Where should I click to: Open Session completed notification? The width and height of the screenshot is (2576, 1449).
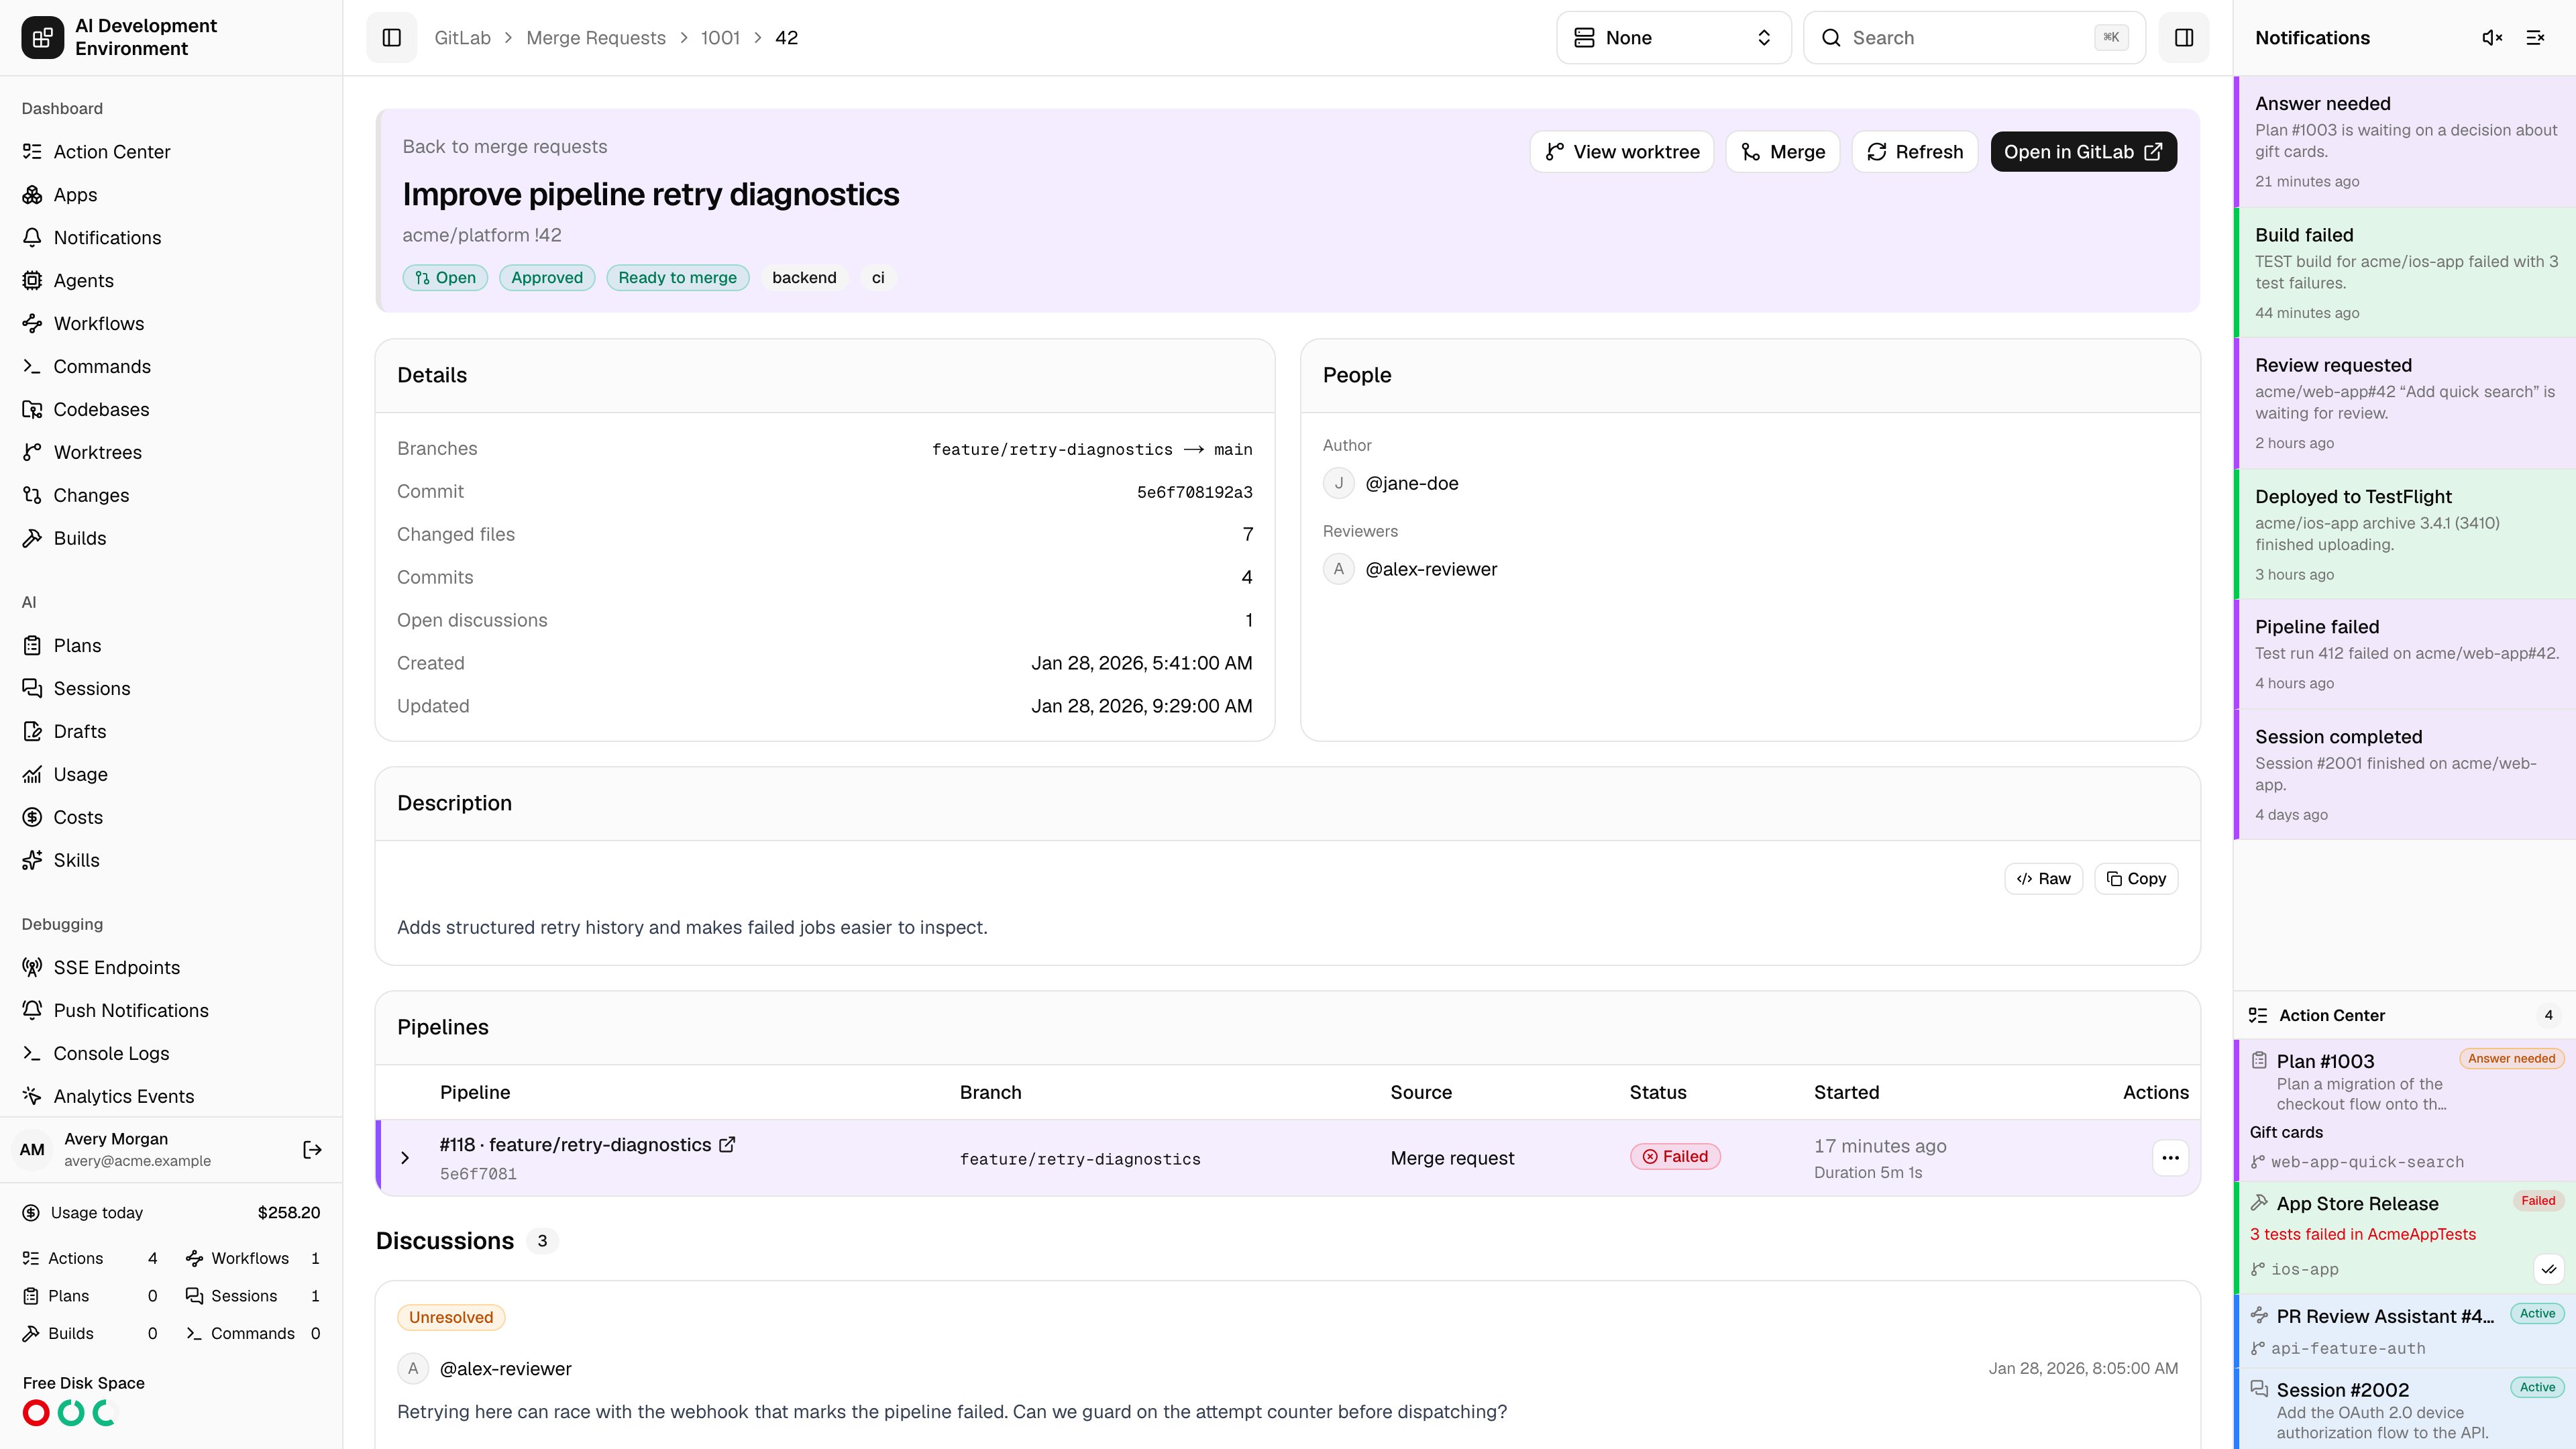pyautogui.click(x=2405, y=774)
